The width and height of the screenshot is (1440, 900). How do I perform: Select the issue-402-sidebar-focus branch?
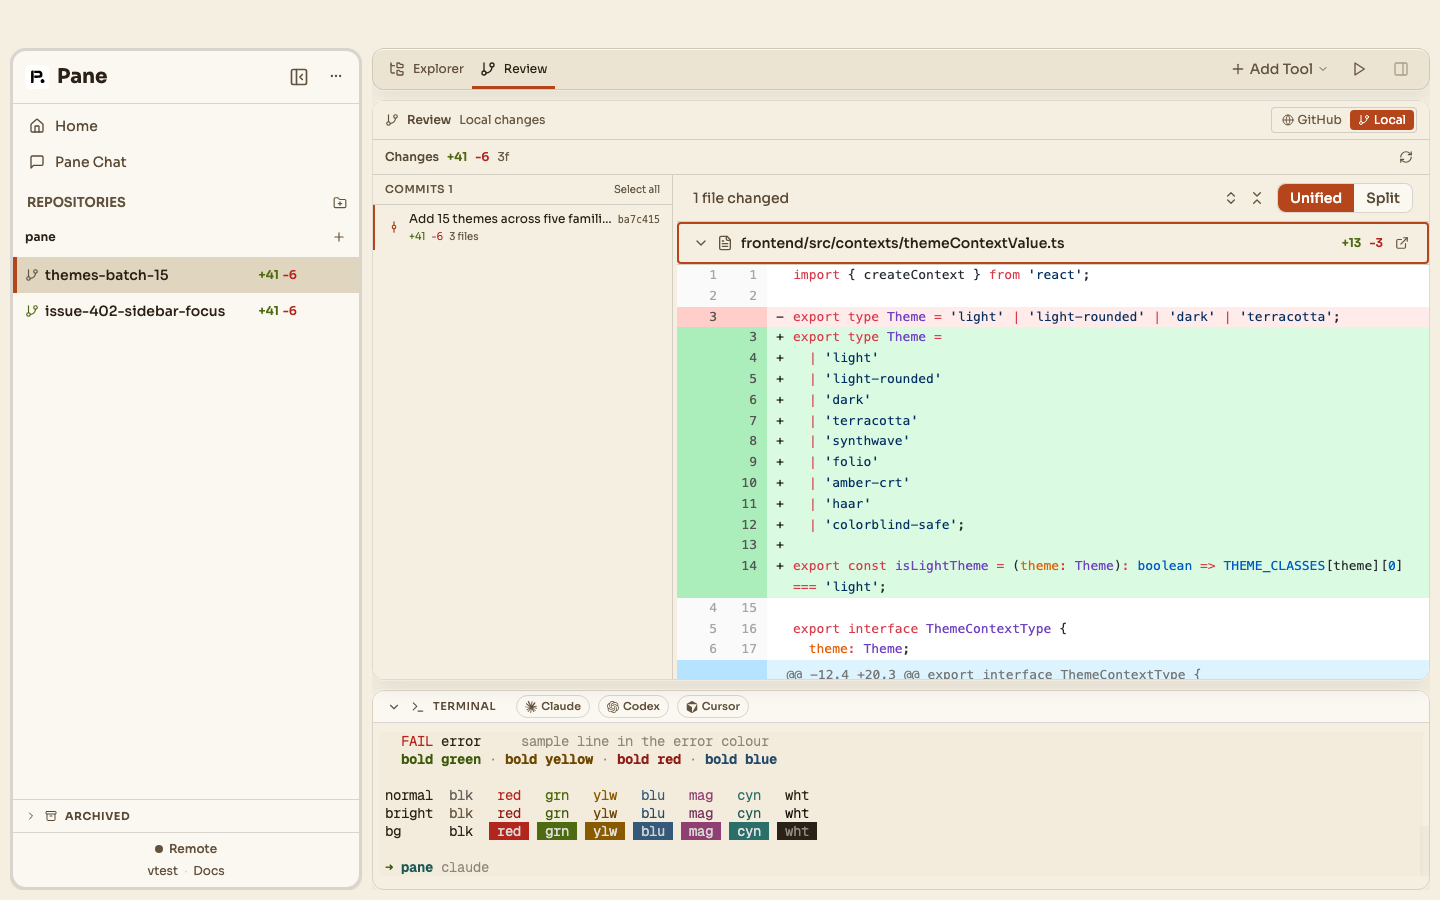point(186,311)
